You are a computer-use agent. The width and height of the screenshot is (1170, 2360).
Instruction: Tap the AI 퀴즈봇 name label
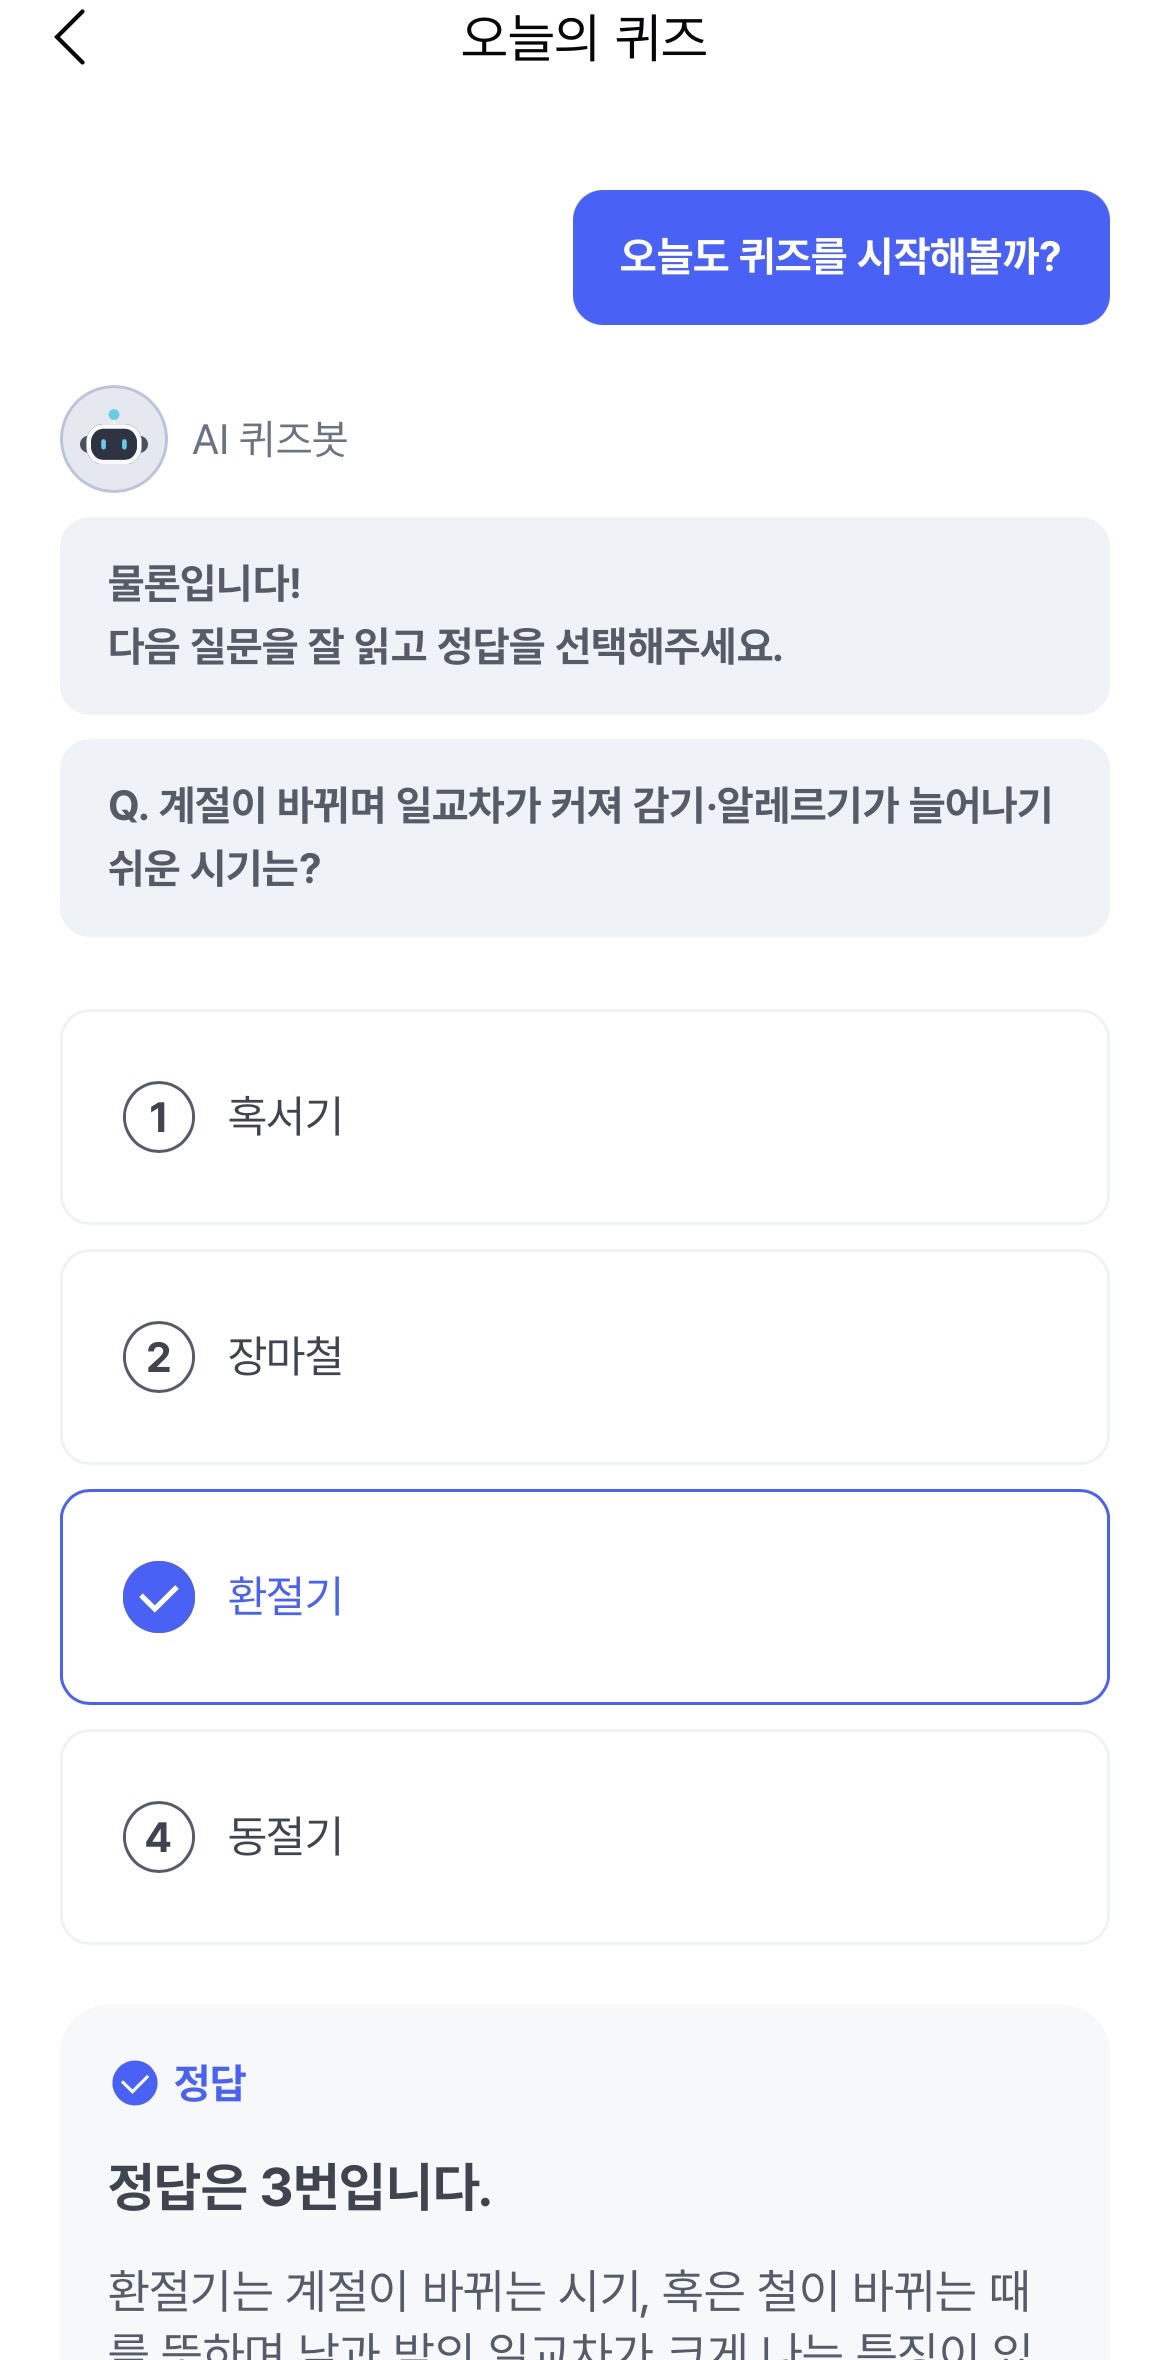tap(269, 440)
